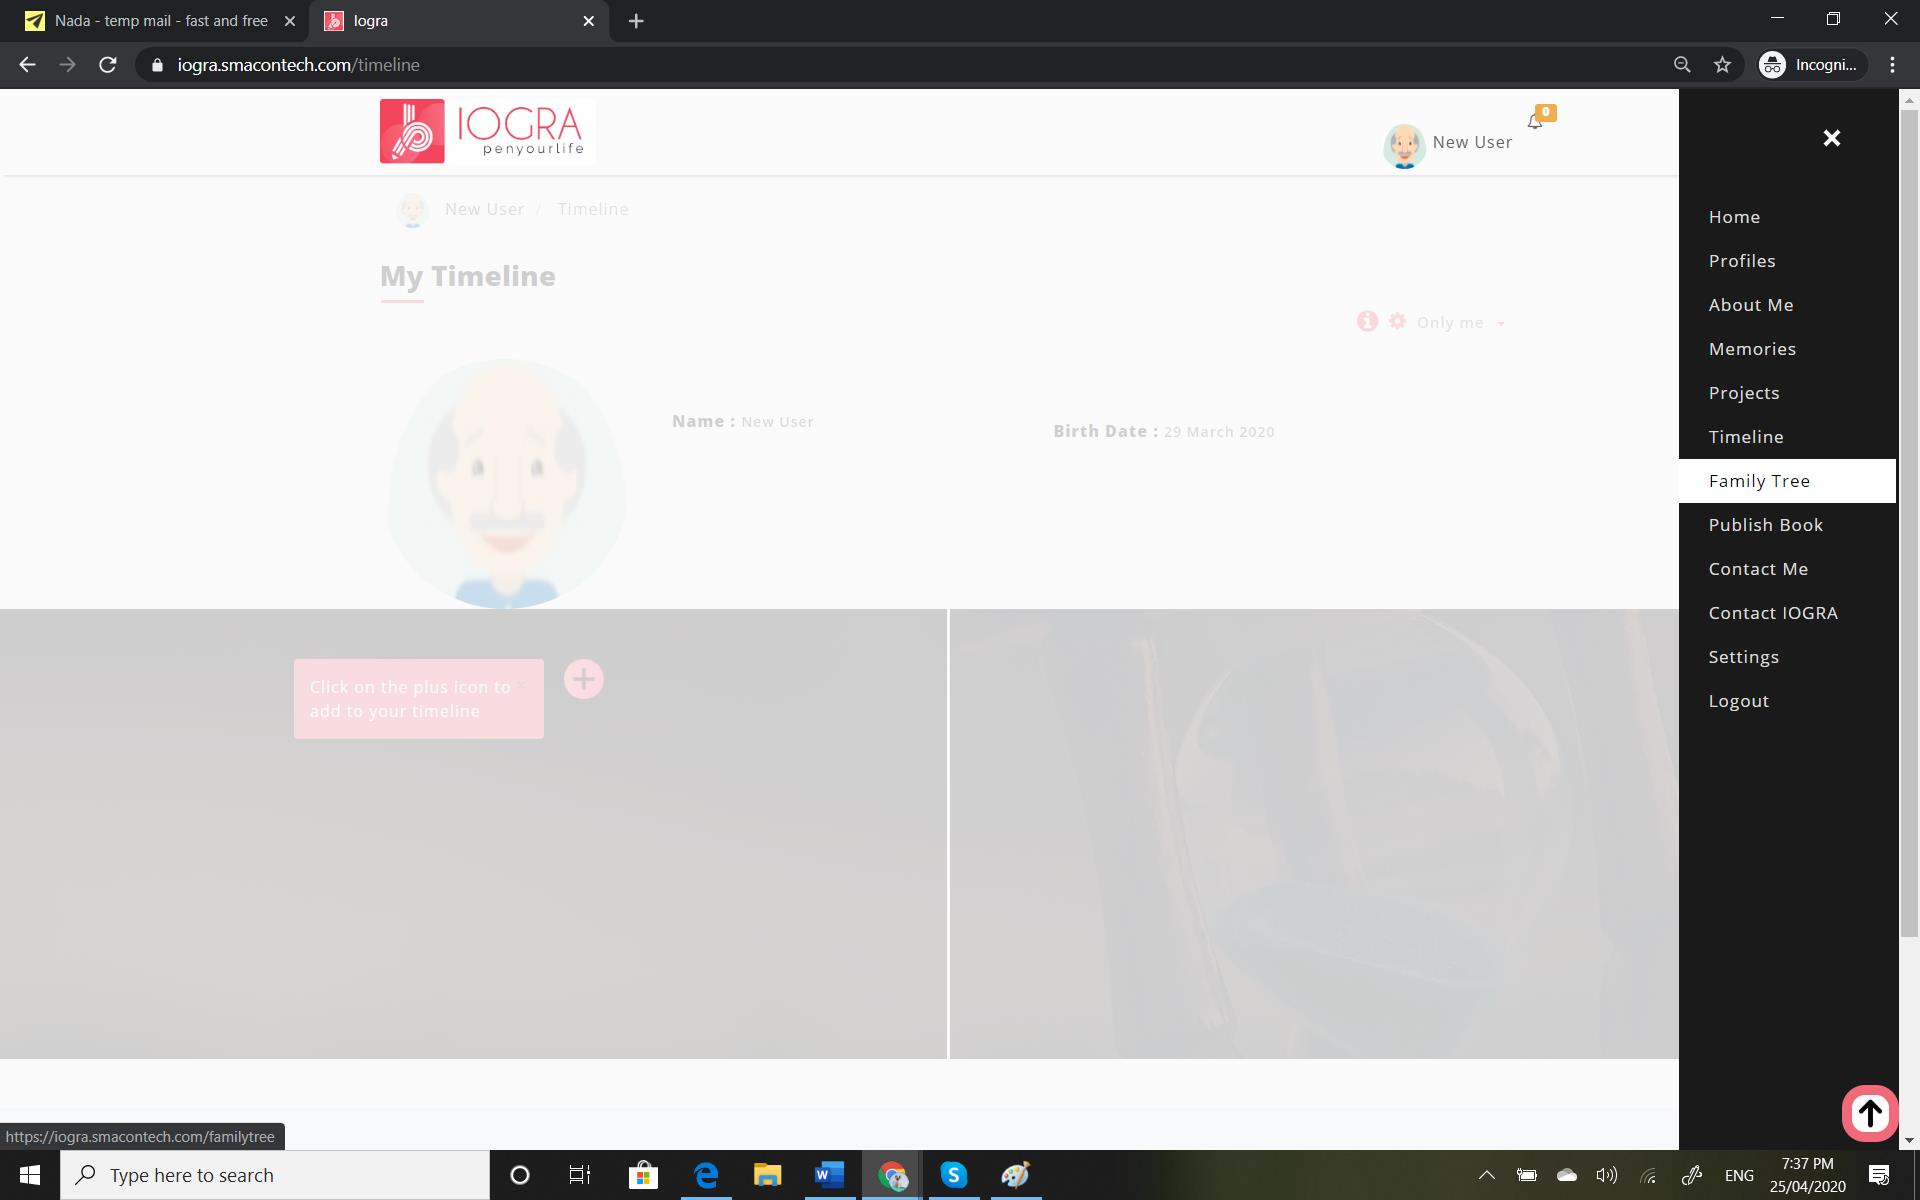Bookmark this page with star icon

tap(1722, 65)
